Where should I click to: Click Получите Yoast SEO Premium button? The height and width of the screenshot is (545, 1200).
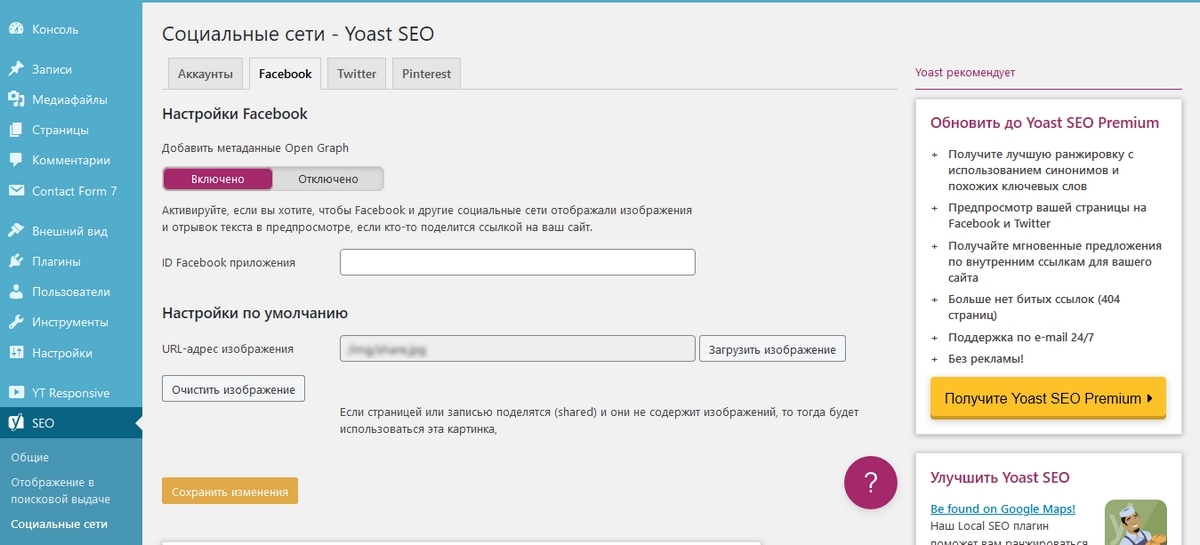tap(1048, 398)
